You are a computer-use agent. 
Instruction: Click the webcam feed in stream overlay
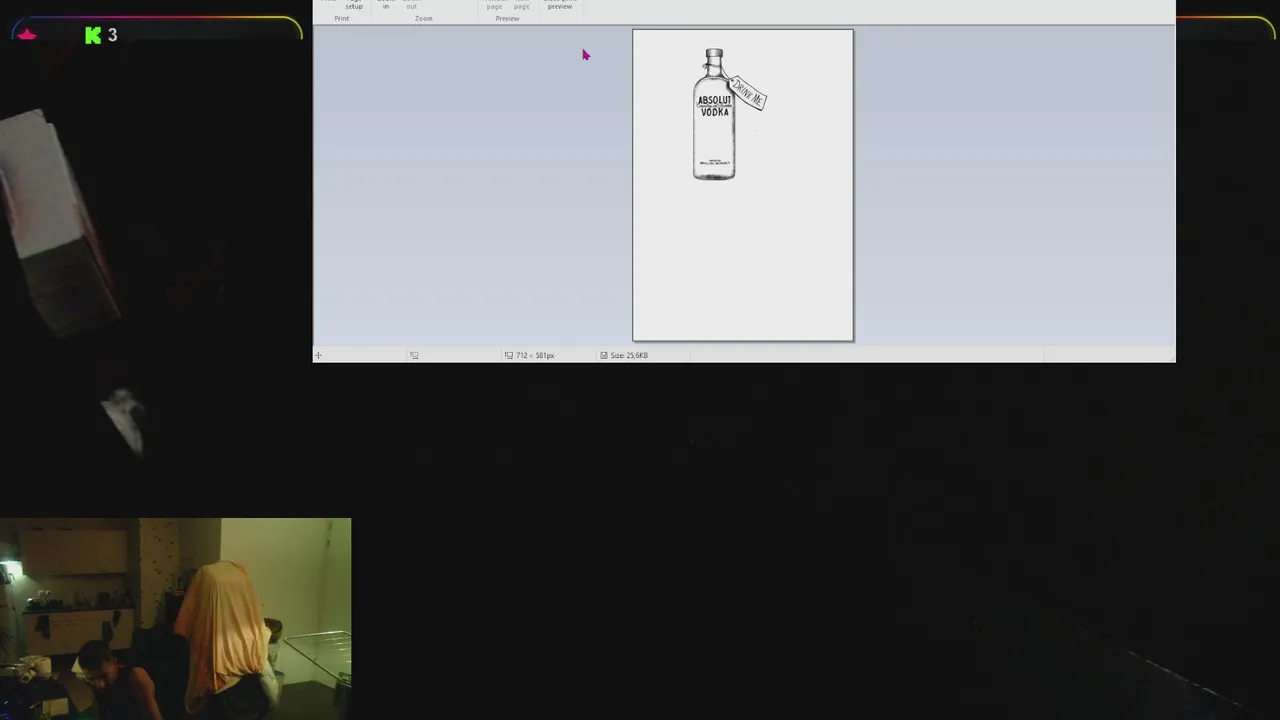click(x=175, y=619)
